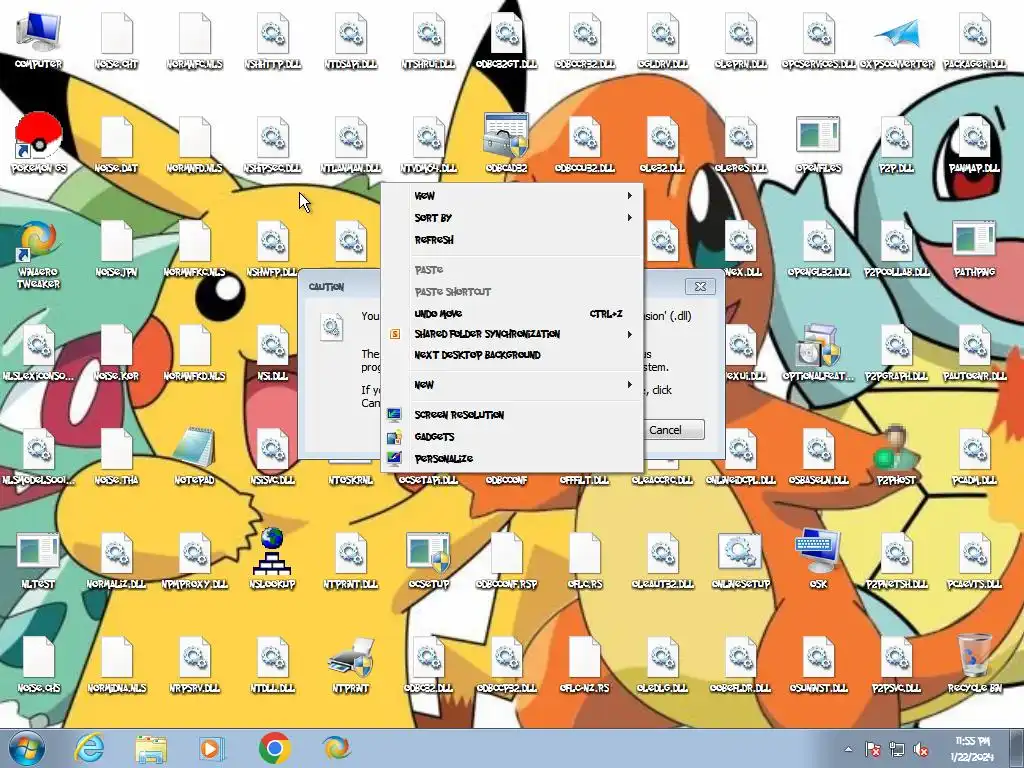The image size is (1024, 768).
Task: Choose Refresh from the context menu
Action: point(513,240)
